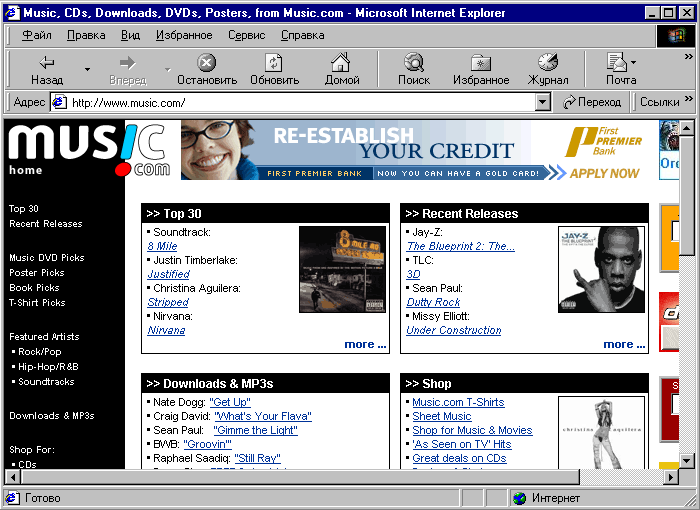The width and height of the screenshot is (700, 510).
Task: Open the Правка menu
Action: pyautogui.click(x=86, y=35)
